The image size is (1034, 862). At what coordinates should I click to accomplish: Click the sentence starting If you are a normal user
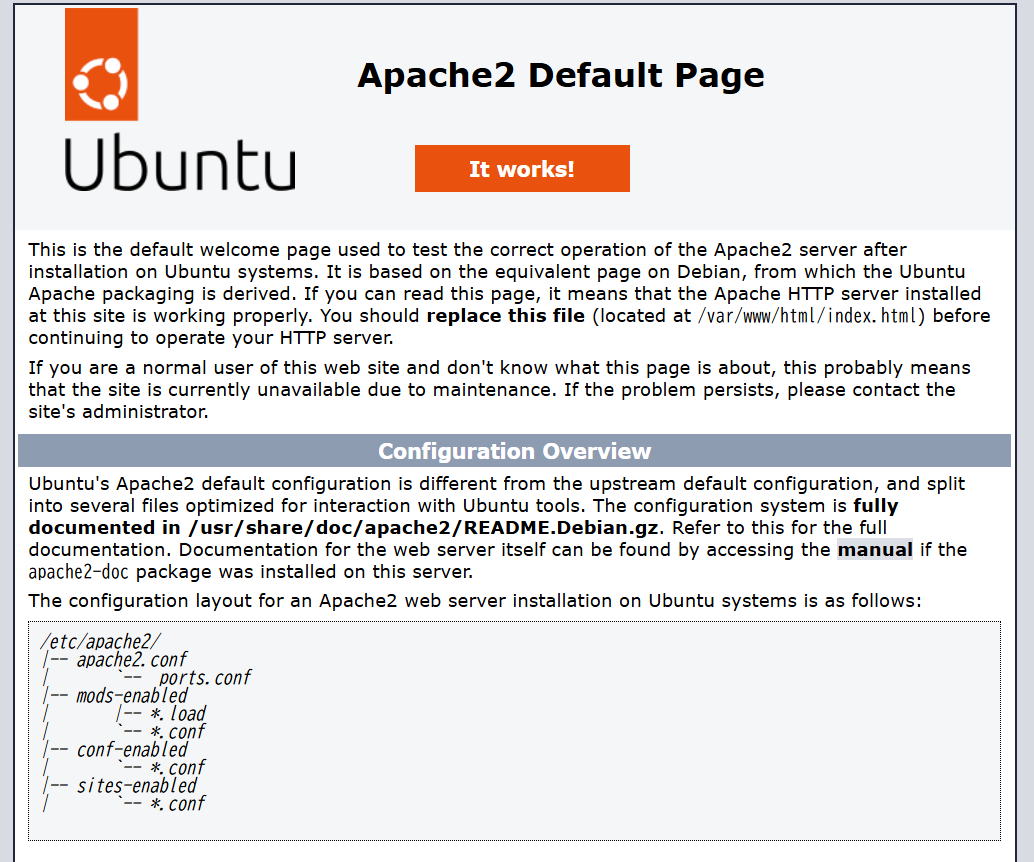coord(499,390)
